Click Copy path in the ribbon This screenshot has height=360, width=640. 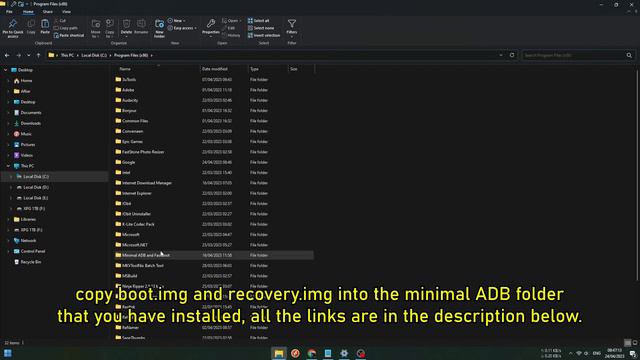coord(65,28)
